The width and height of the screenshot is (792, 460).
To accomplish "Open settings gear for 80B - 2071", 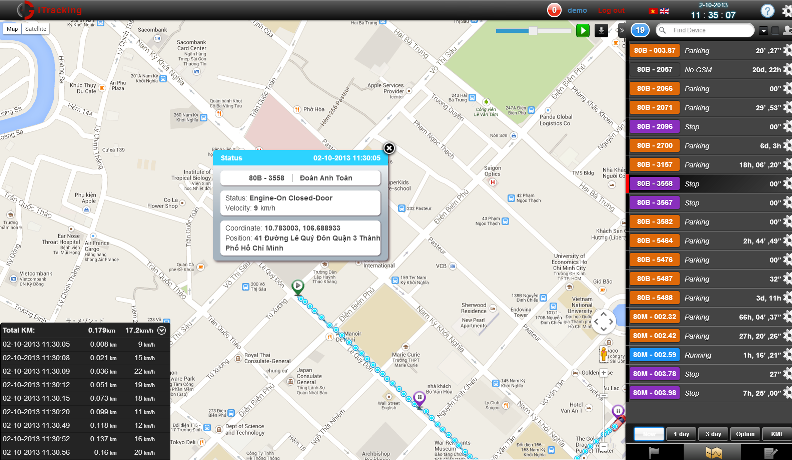I will [x=787, y=108].
